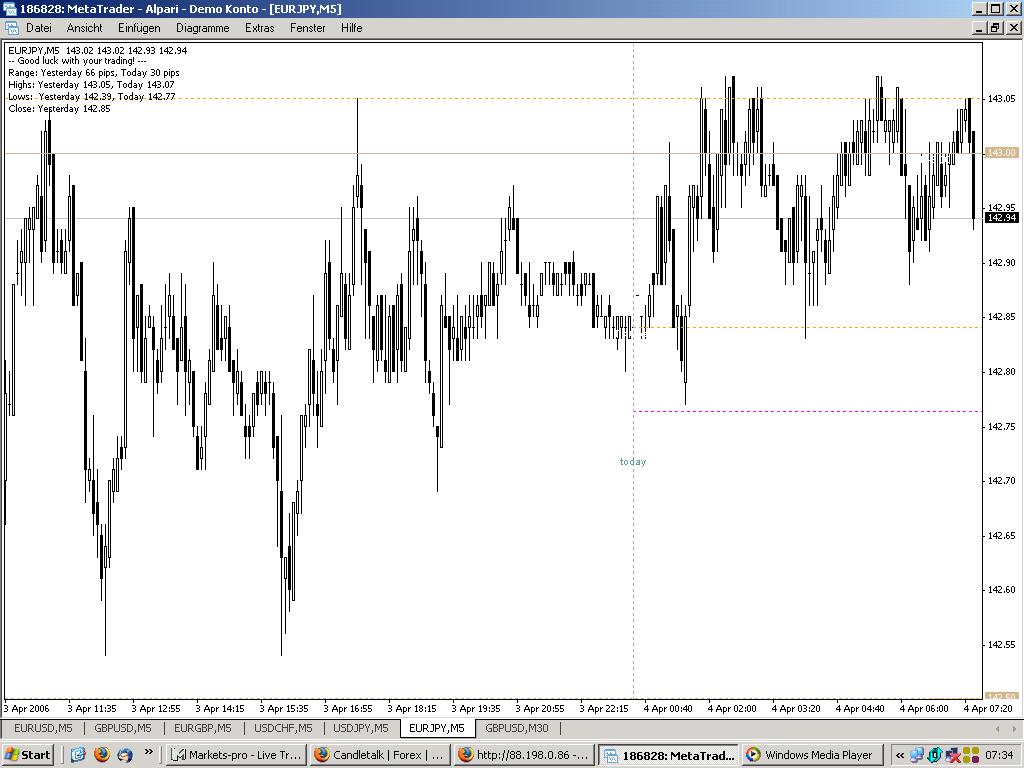Click the MetaTrader icon in the title bar
Image resolution: width=1024 pixels, height=768 pixels.
tap(9, 9)
